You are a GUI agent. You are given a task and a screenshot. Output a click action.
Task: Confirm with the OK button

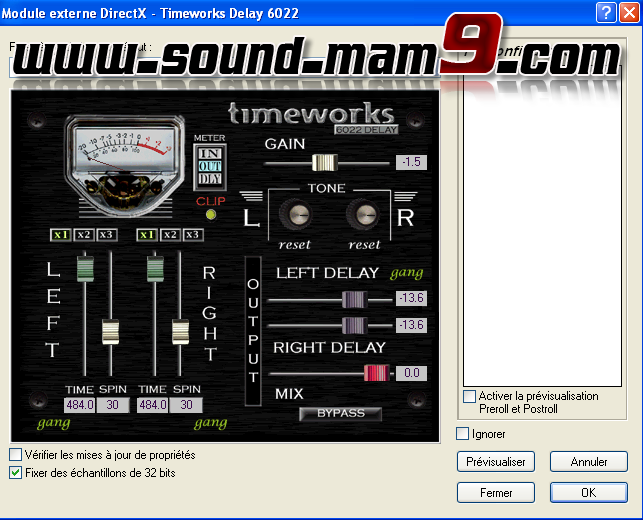pyautogui.click(x=589, y=493)
